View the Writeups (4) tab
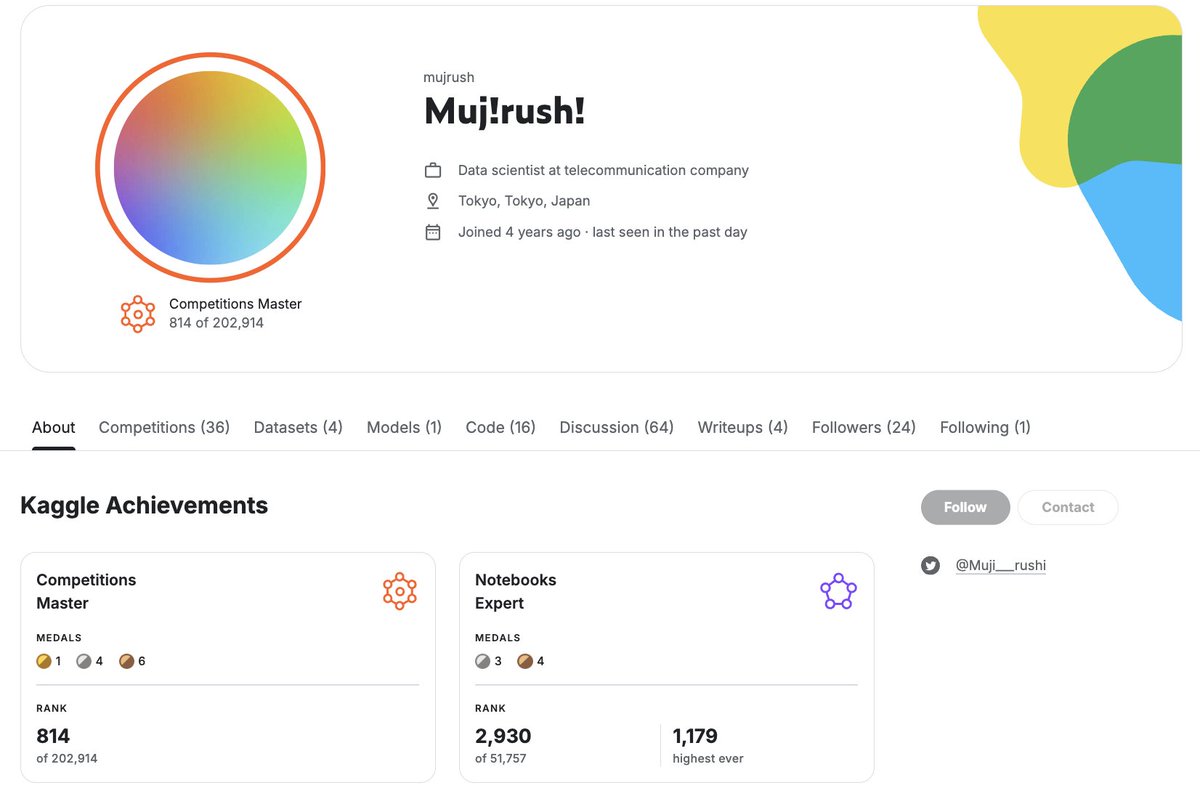 tap(743, 427)
